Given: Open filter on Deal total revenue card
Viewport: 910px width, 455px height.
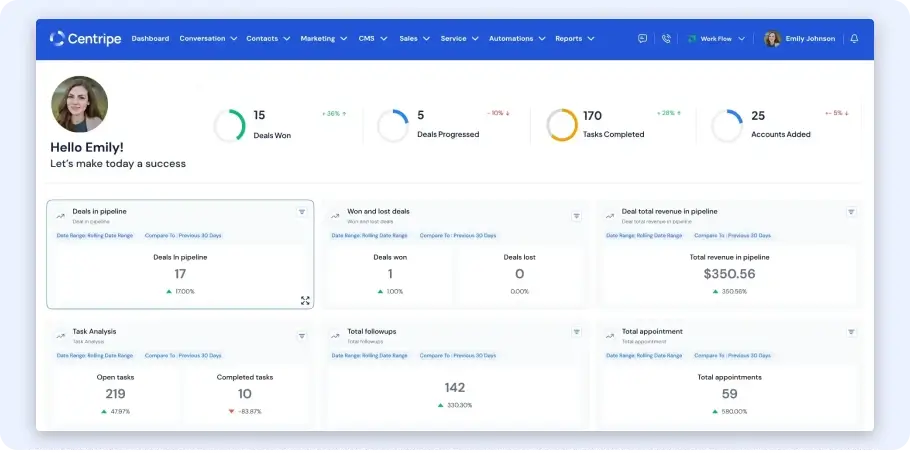Looking at the screenshot, I should pos(851,212).
